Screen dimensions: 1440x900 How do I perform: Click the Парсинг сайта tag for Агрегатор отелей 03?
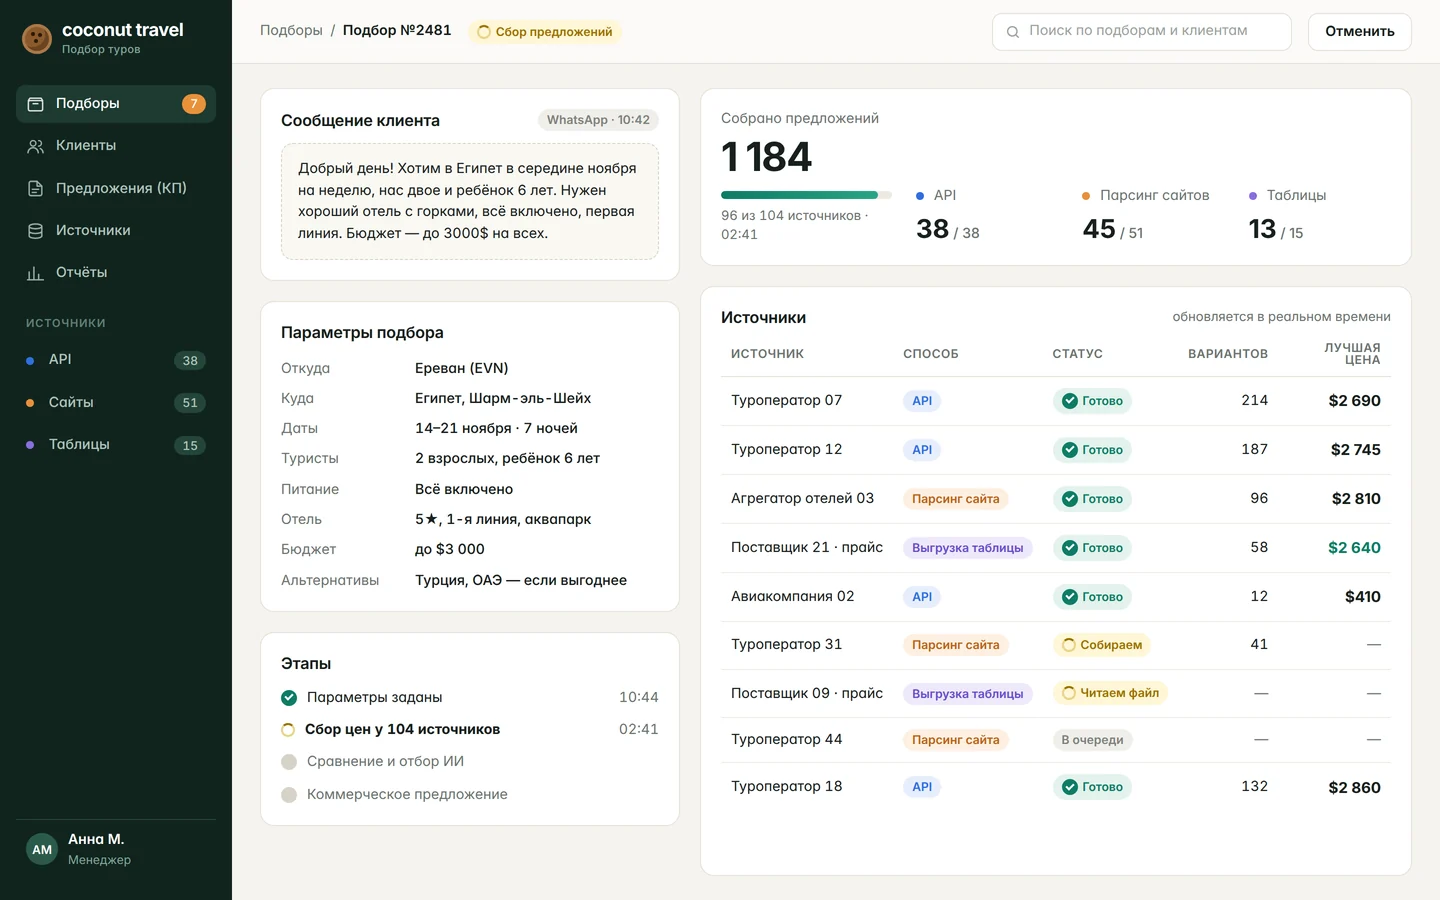tap(956, 499)
